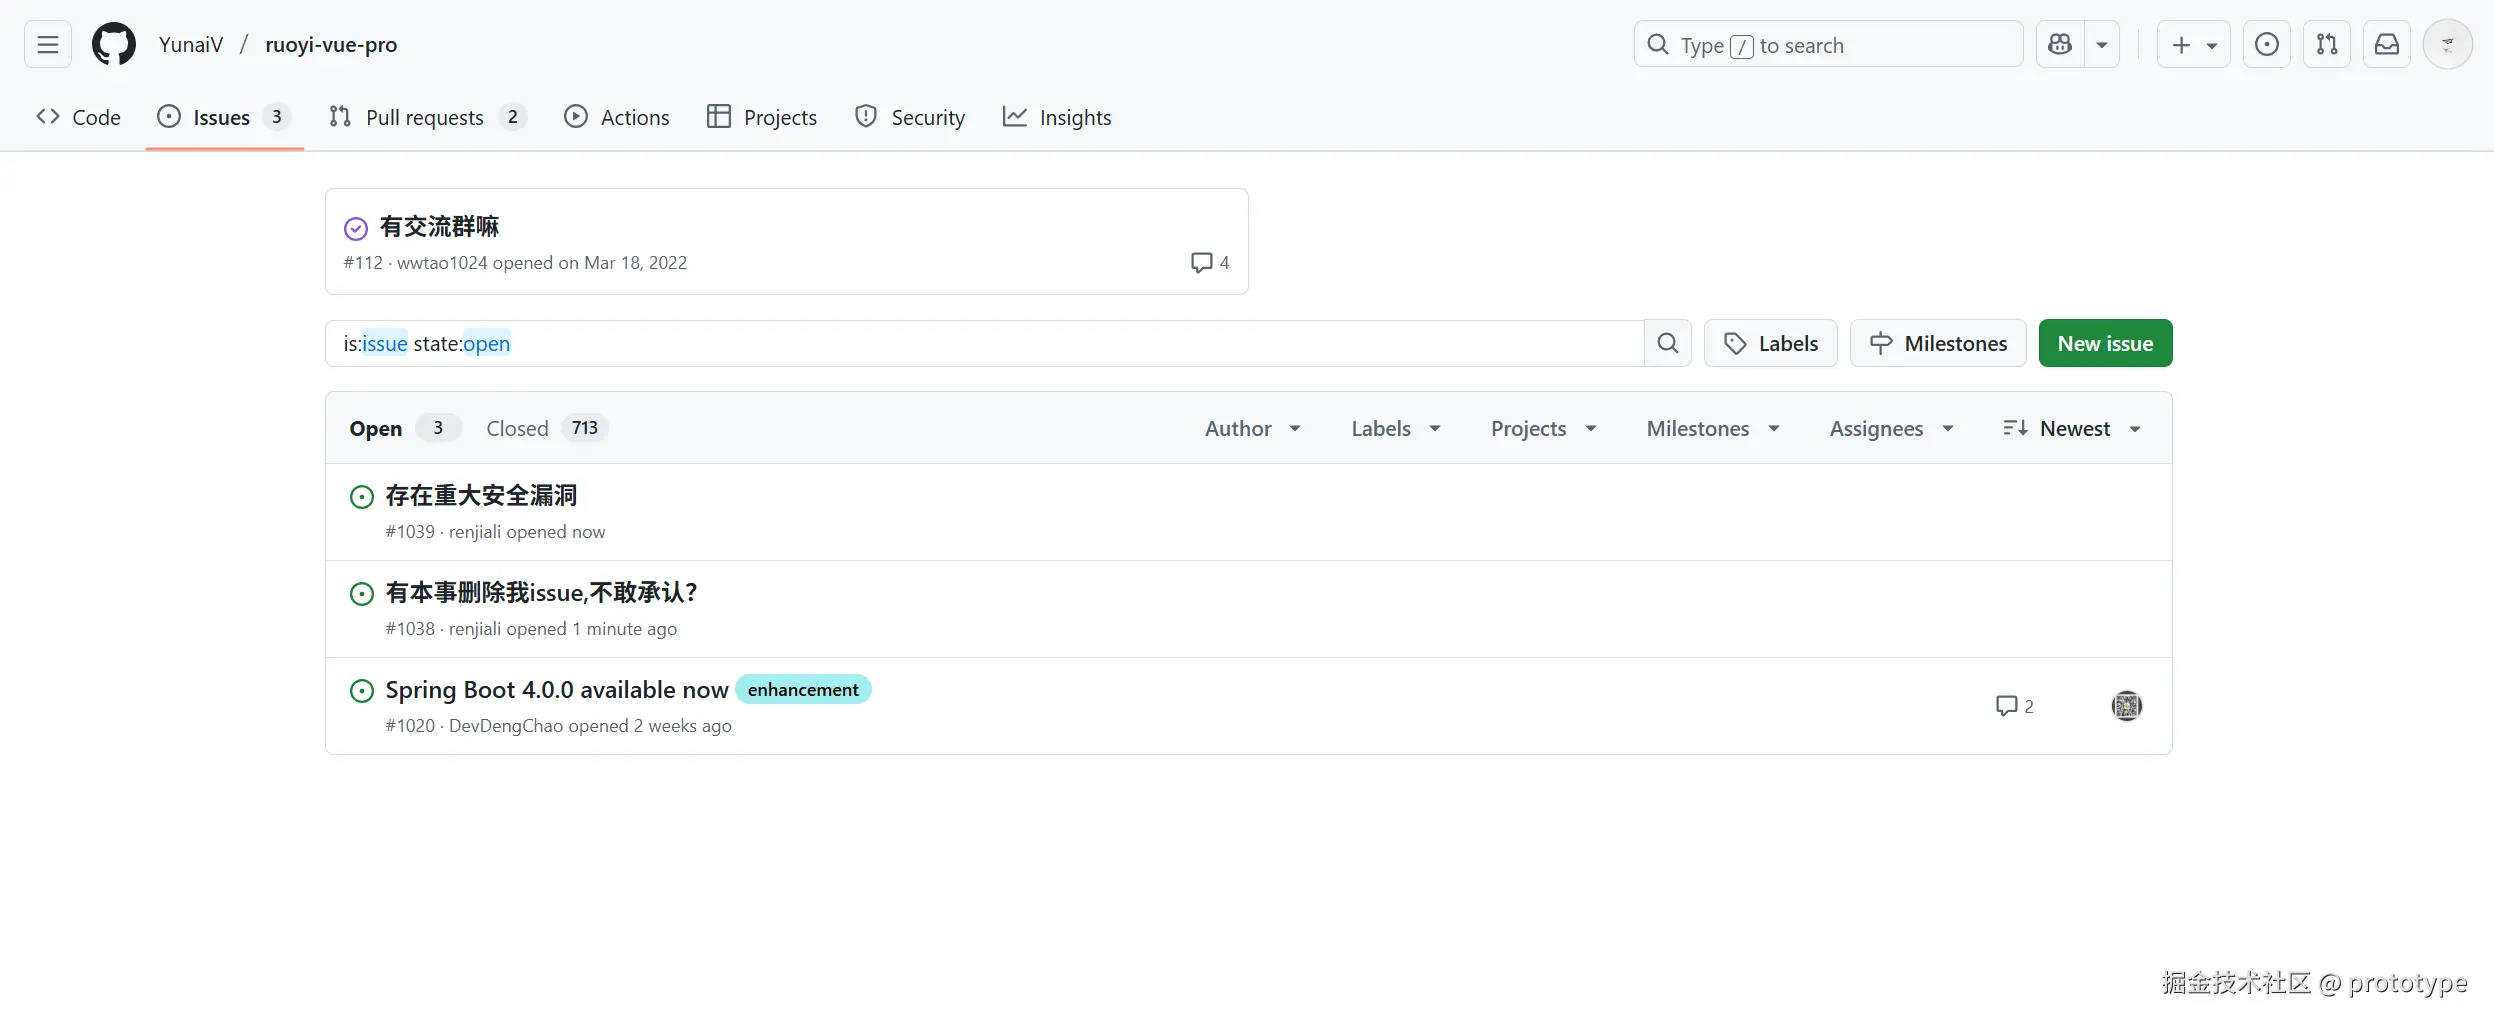
Task: Switch to the Security tab
Action: click(910, 117)
